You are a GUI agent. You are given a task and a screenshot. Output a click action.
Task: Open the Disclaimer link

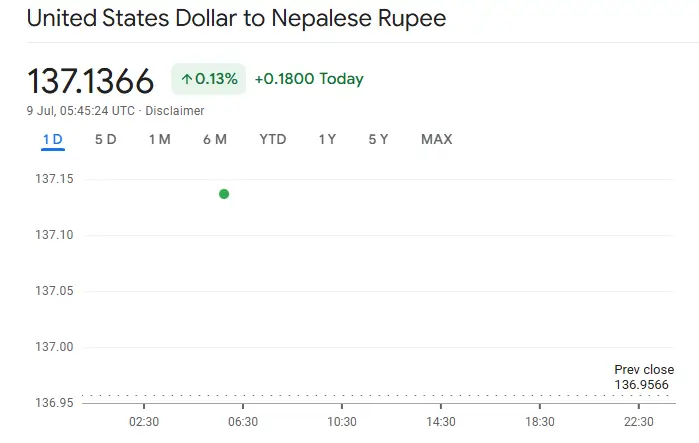tap(175, 111)
